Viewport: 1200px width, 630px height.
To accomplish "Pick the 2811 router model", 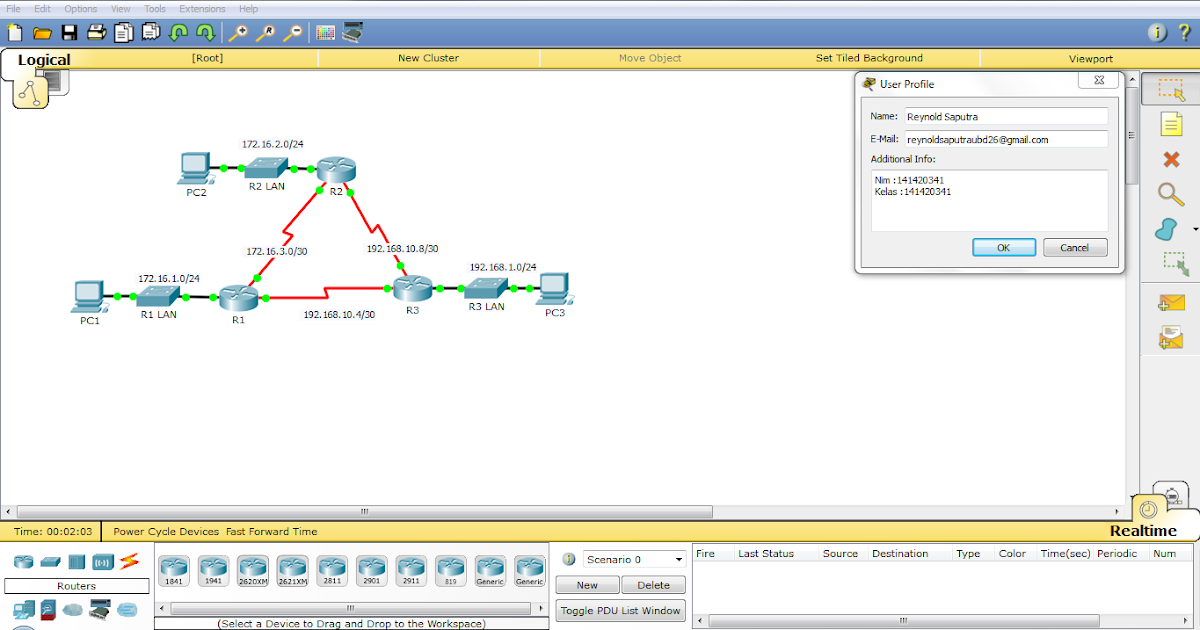I will (331, 570).
